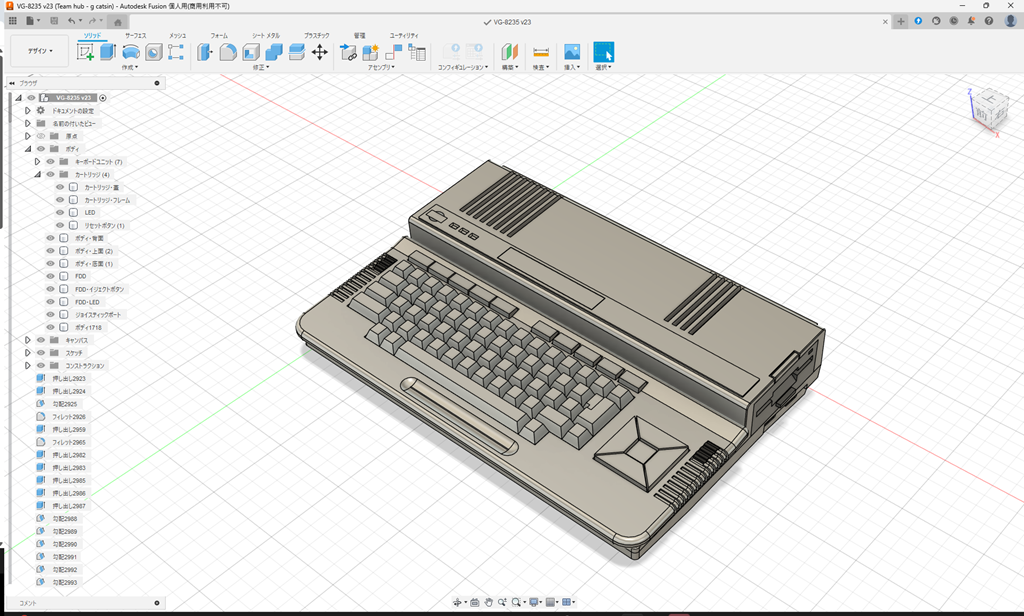Click the VG-8235 v23 document tab
This screenshot has width=1024, height=616.
point(505,20)
